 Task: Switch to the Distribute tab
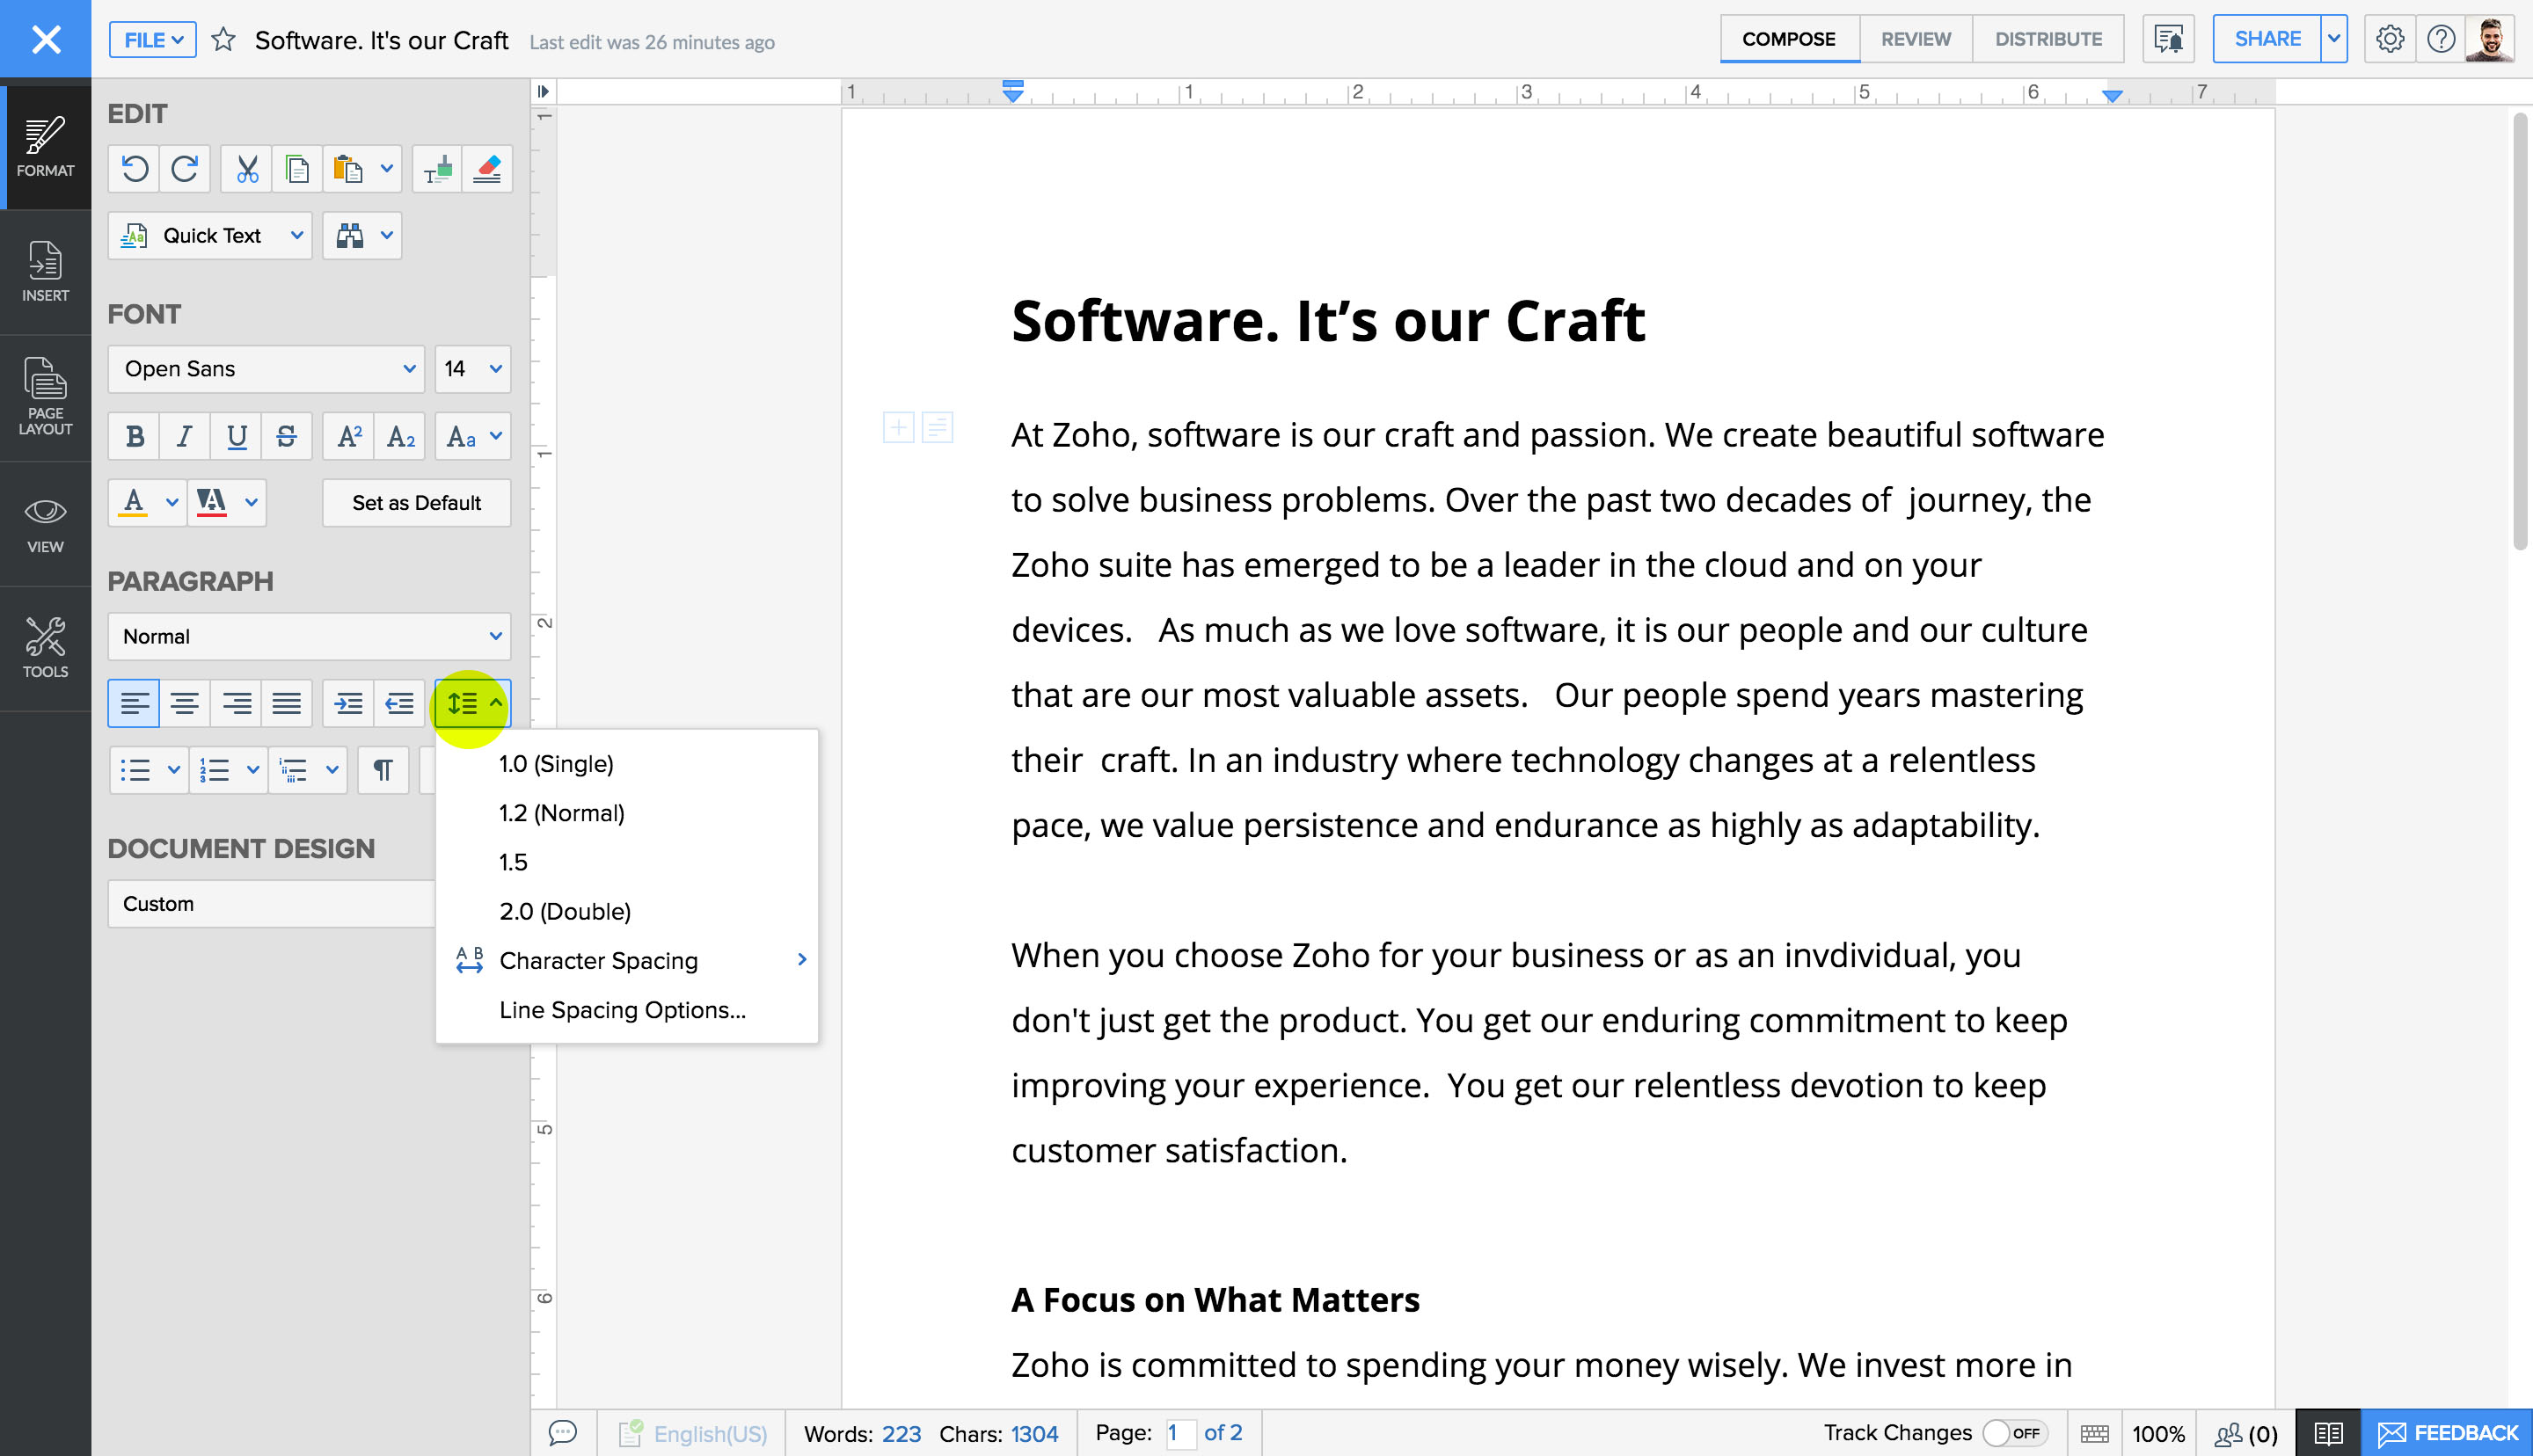coord(2044,39)
